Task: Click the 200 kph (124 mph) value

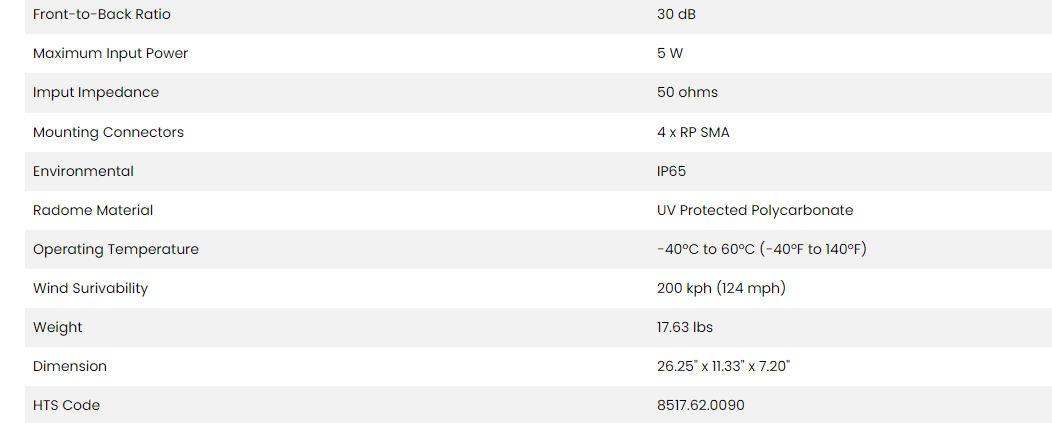Action: click(721, 288)
